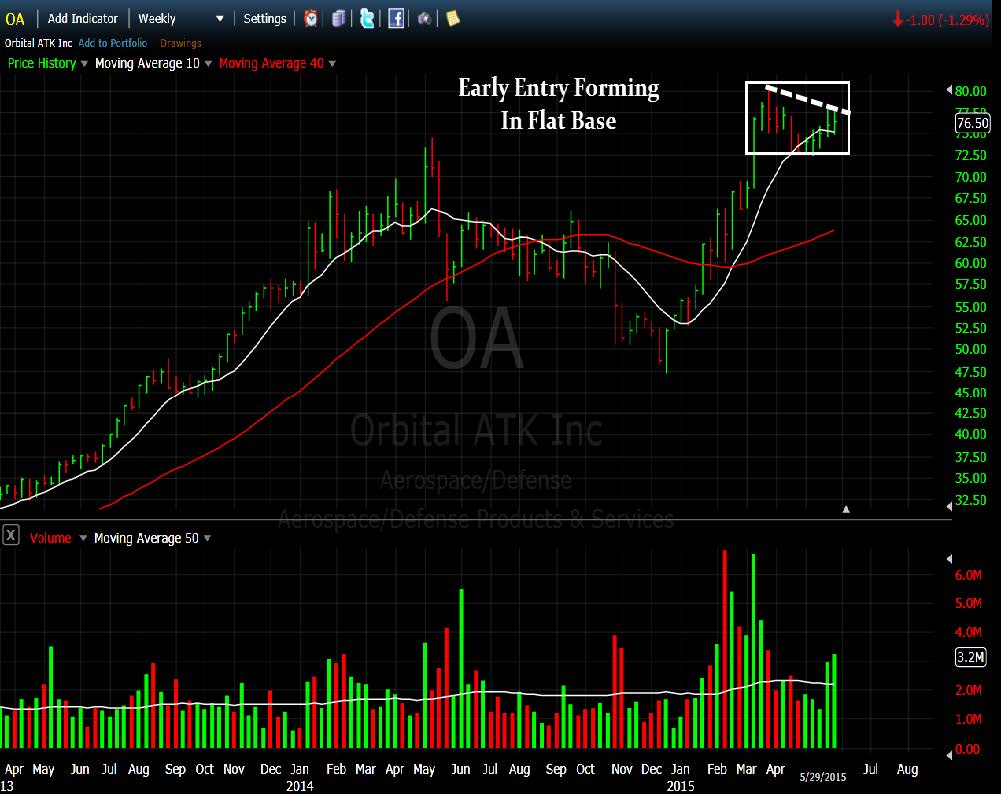Select the Moving Average 10 label
Screen dimensions: 1001x794
147,63
